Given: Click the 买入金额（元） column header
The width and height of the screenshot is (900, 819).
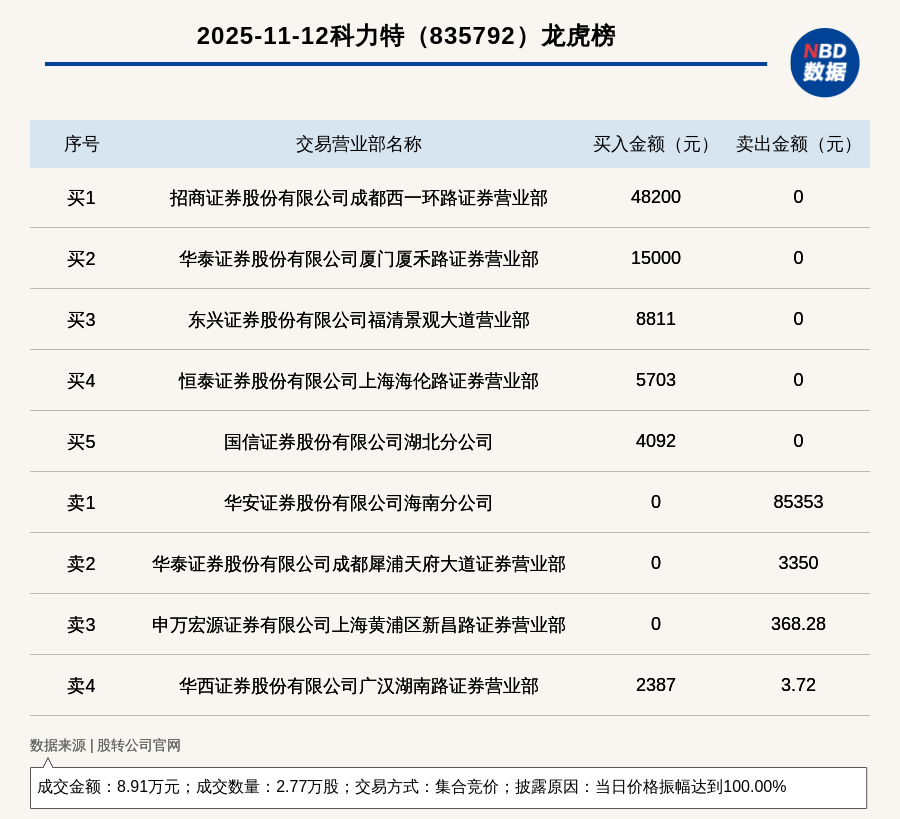Looking at the screenshot, I should pyautogui.click(x=655, y=144).
